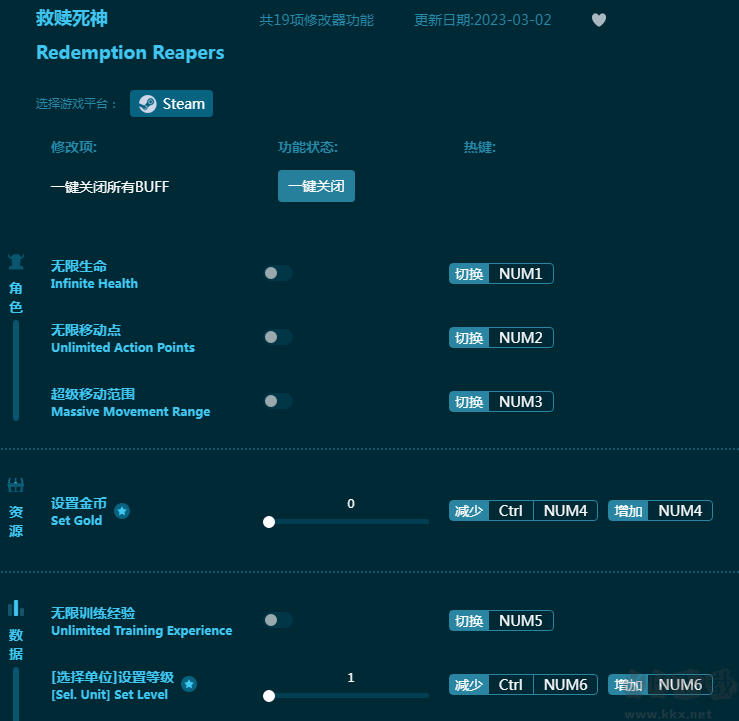Click the NUM2 hotkey for Unlimited Action Points
Screen dimensions: 739x721
pyautogui.click(x=501, y=338)
